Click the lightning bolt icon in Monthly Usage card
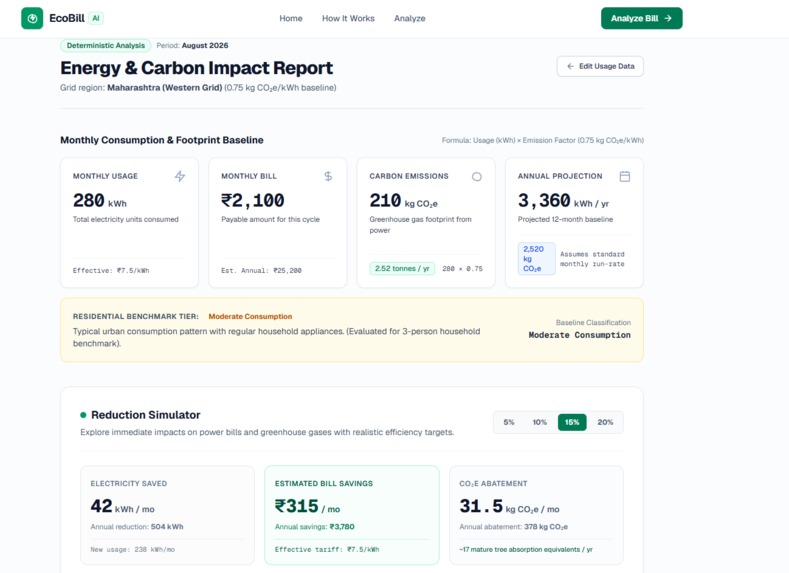 click(x=180, y=176)
